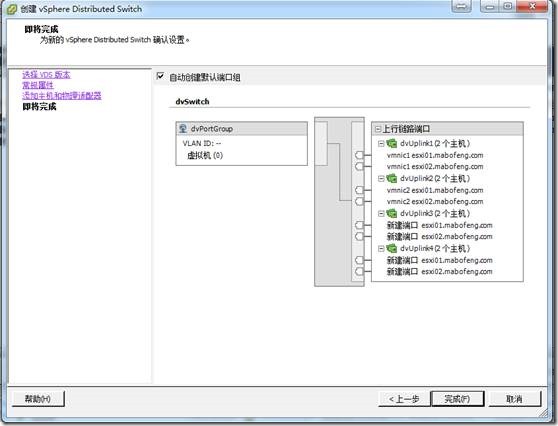558x426 pixels.
Task: Select vmnic2 esxi02.mabofeng.com entry
Action: pos(435,201)
